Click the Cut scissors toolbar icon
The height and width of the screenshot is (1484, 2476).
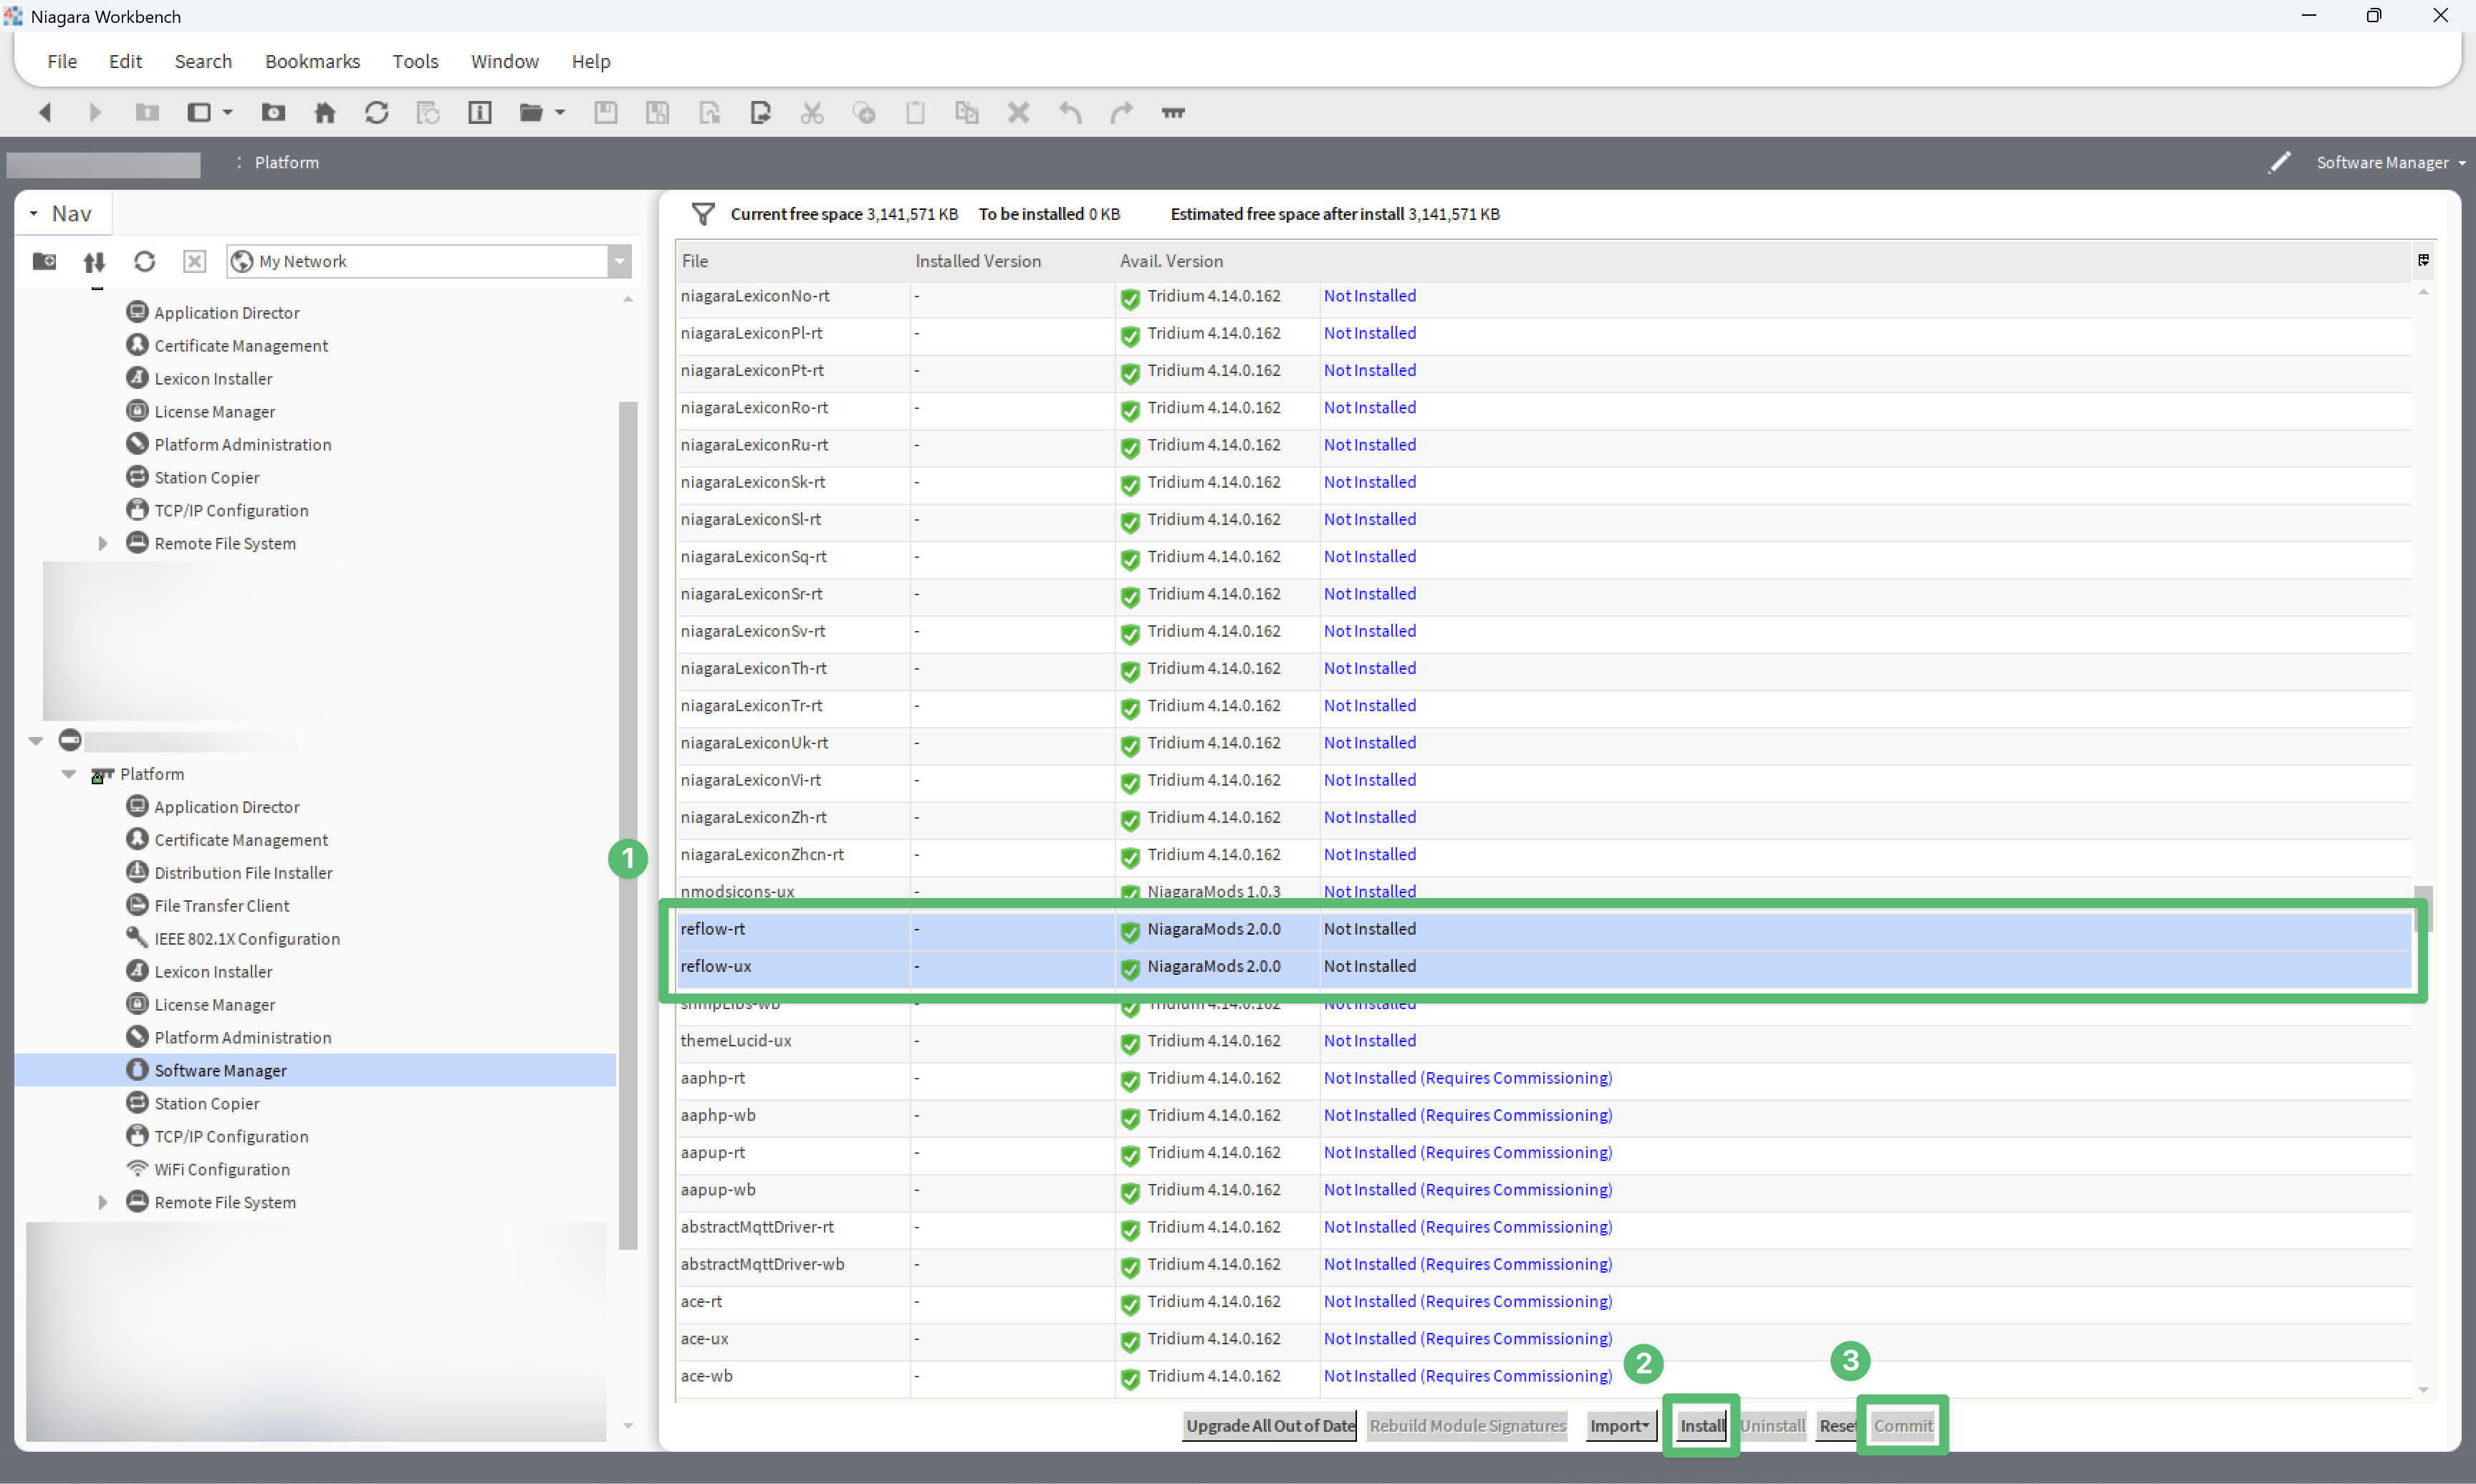tap(812, 112)
